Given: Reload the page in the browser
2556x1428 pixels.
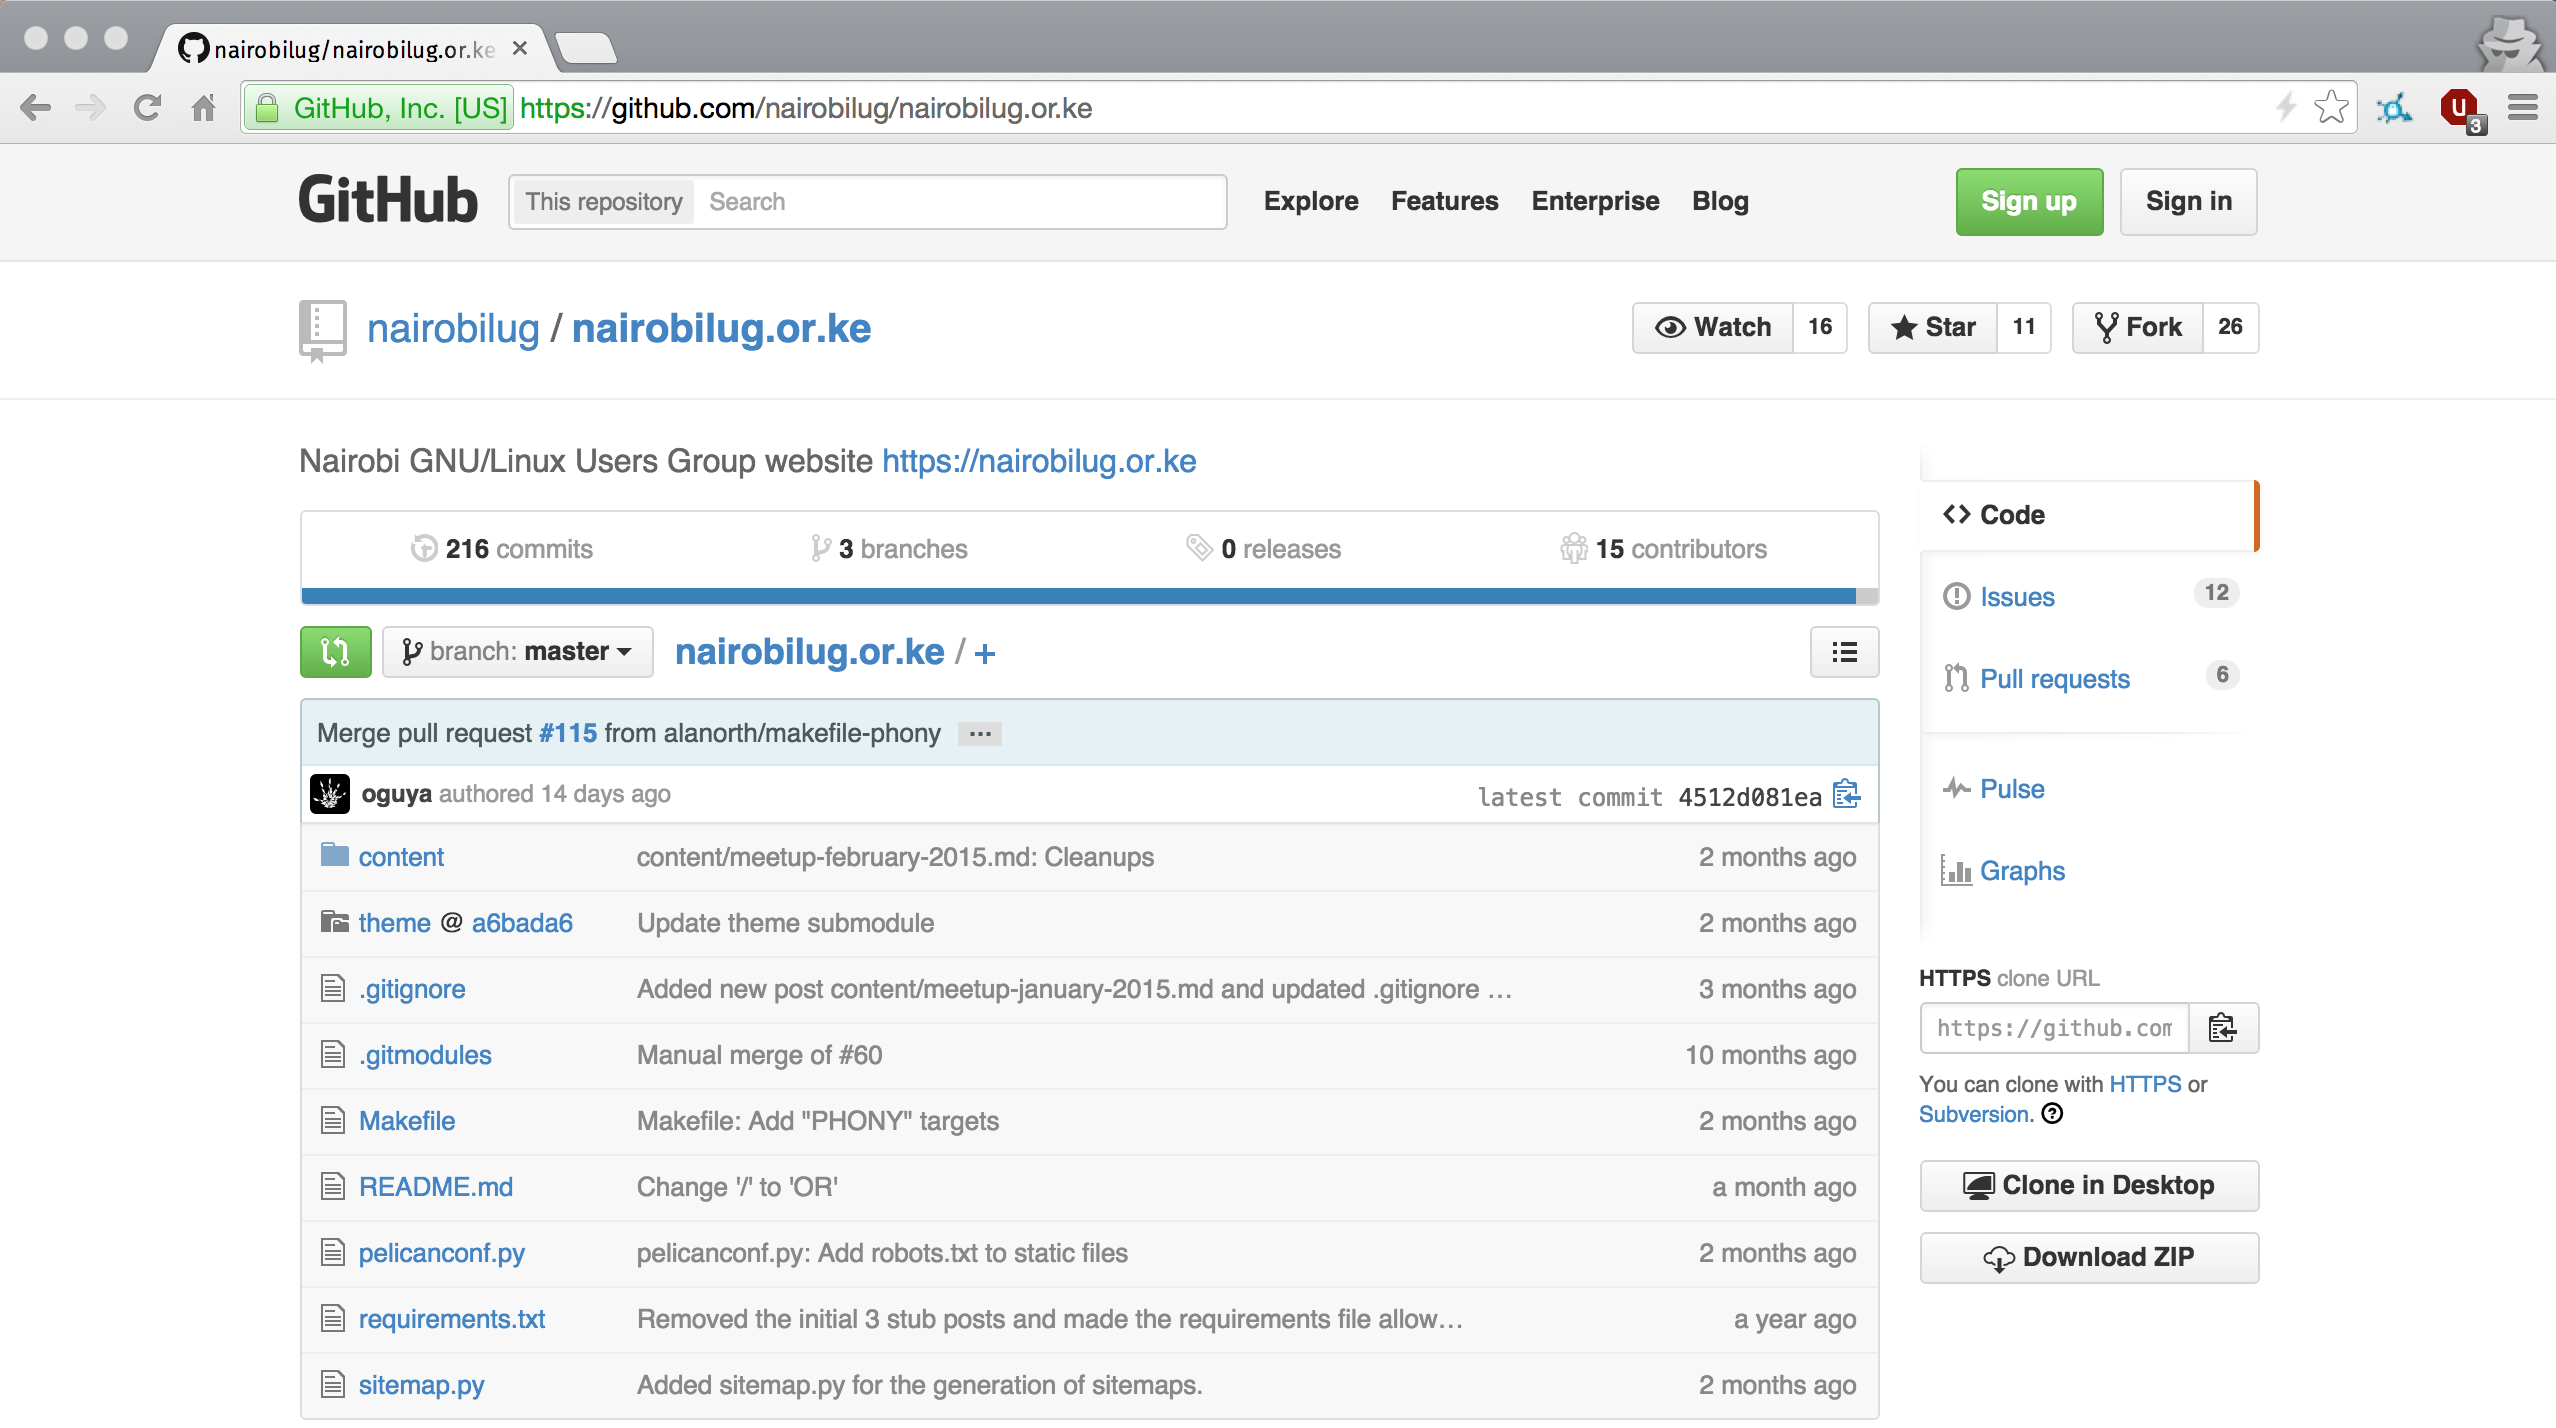Looking at the screenshot, I should 147,108.
